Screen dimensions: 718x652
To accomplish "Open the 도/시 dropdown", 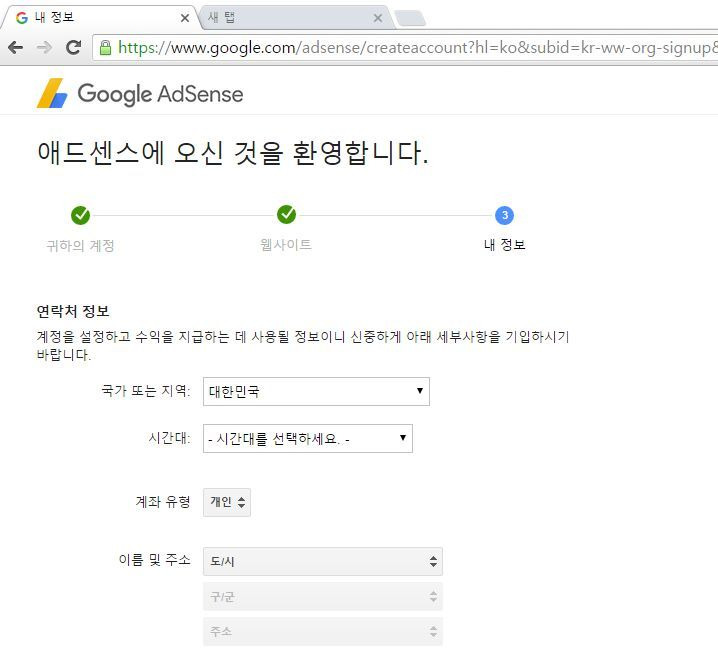I will point(323,561).
